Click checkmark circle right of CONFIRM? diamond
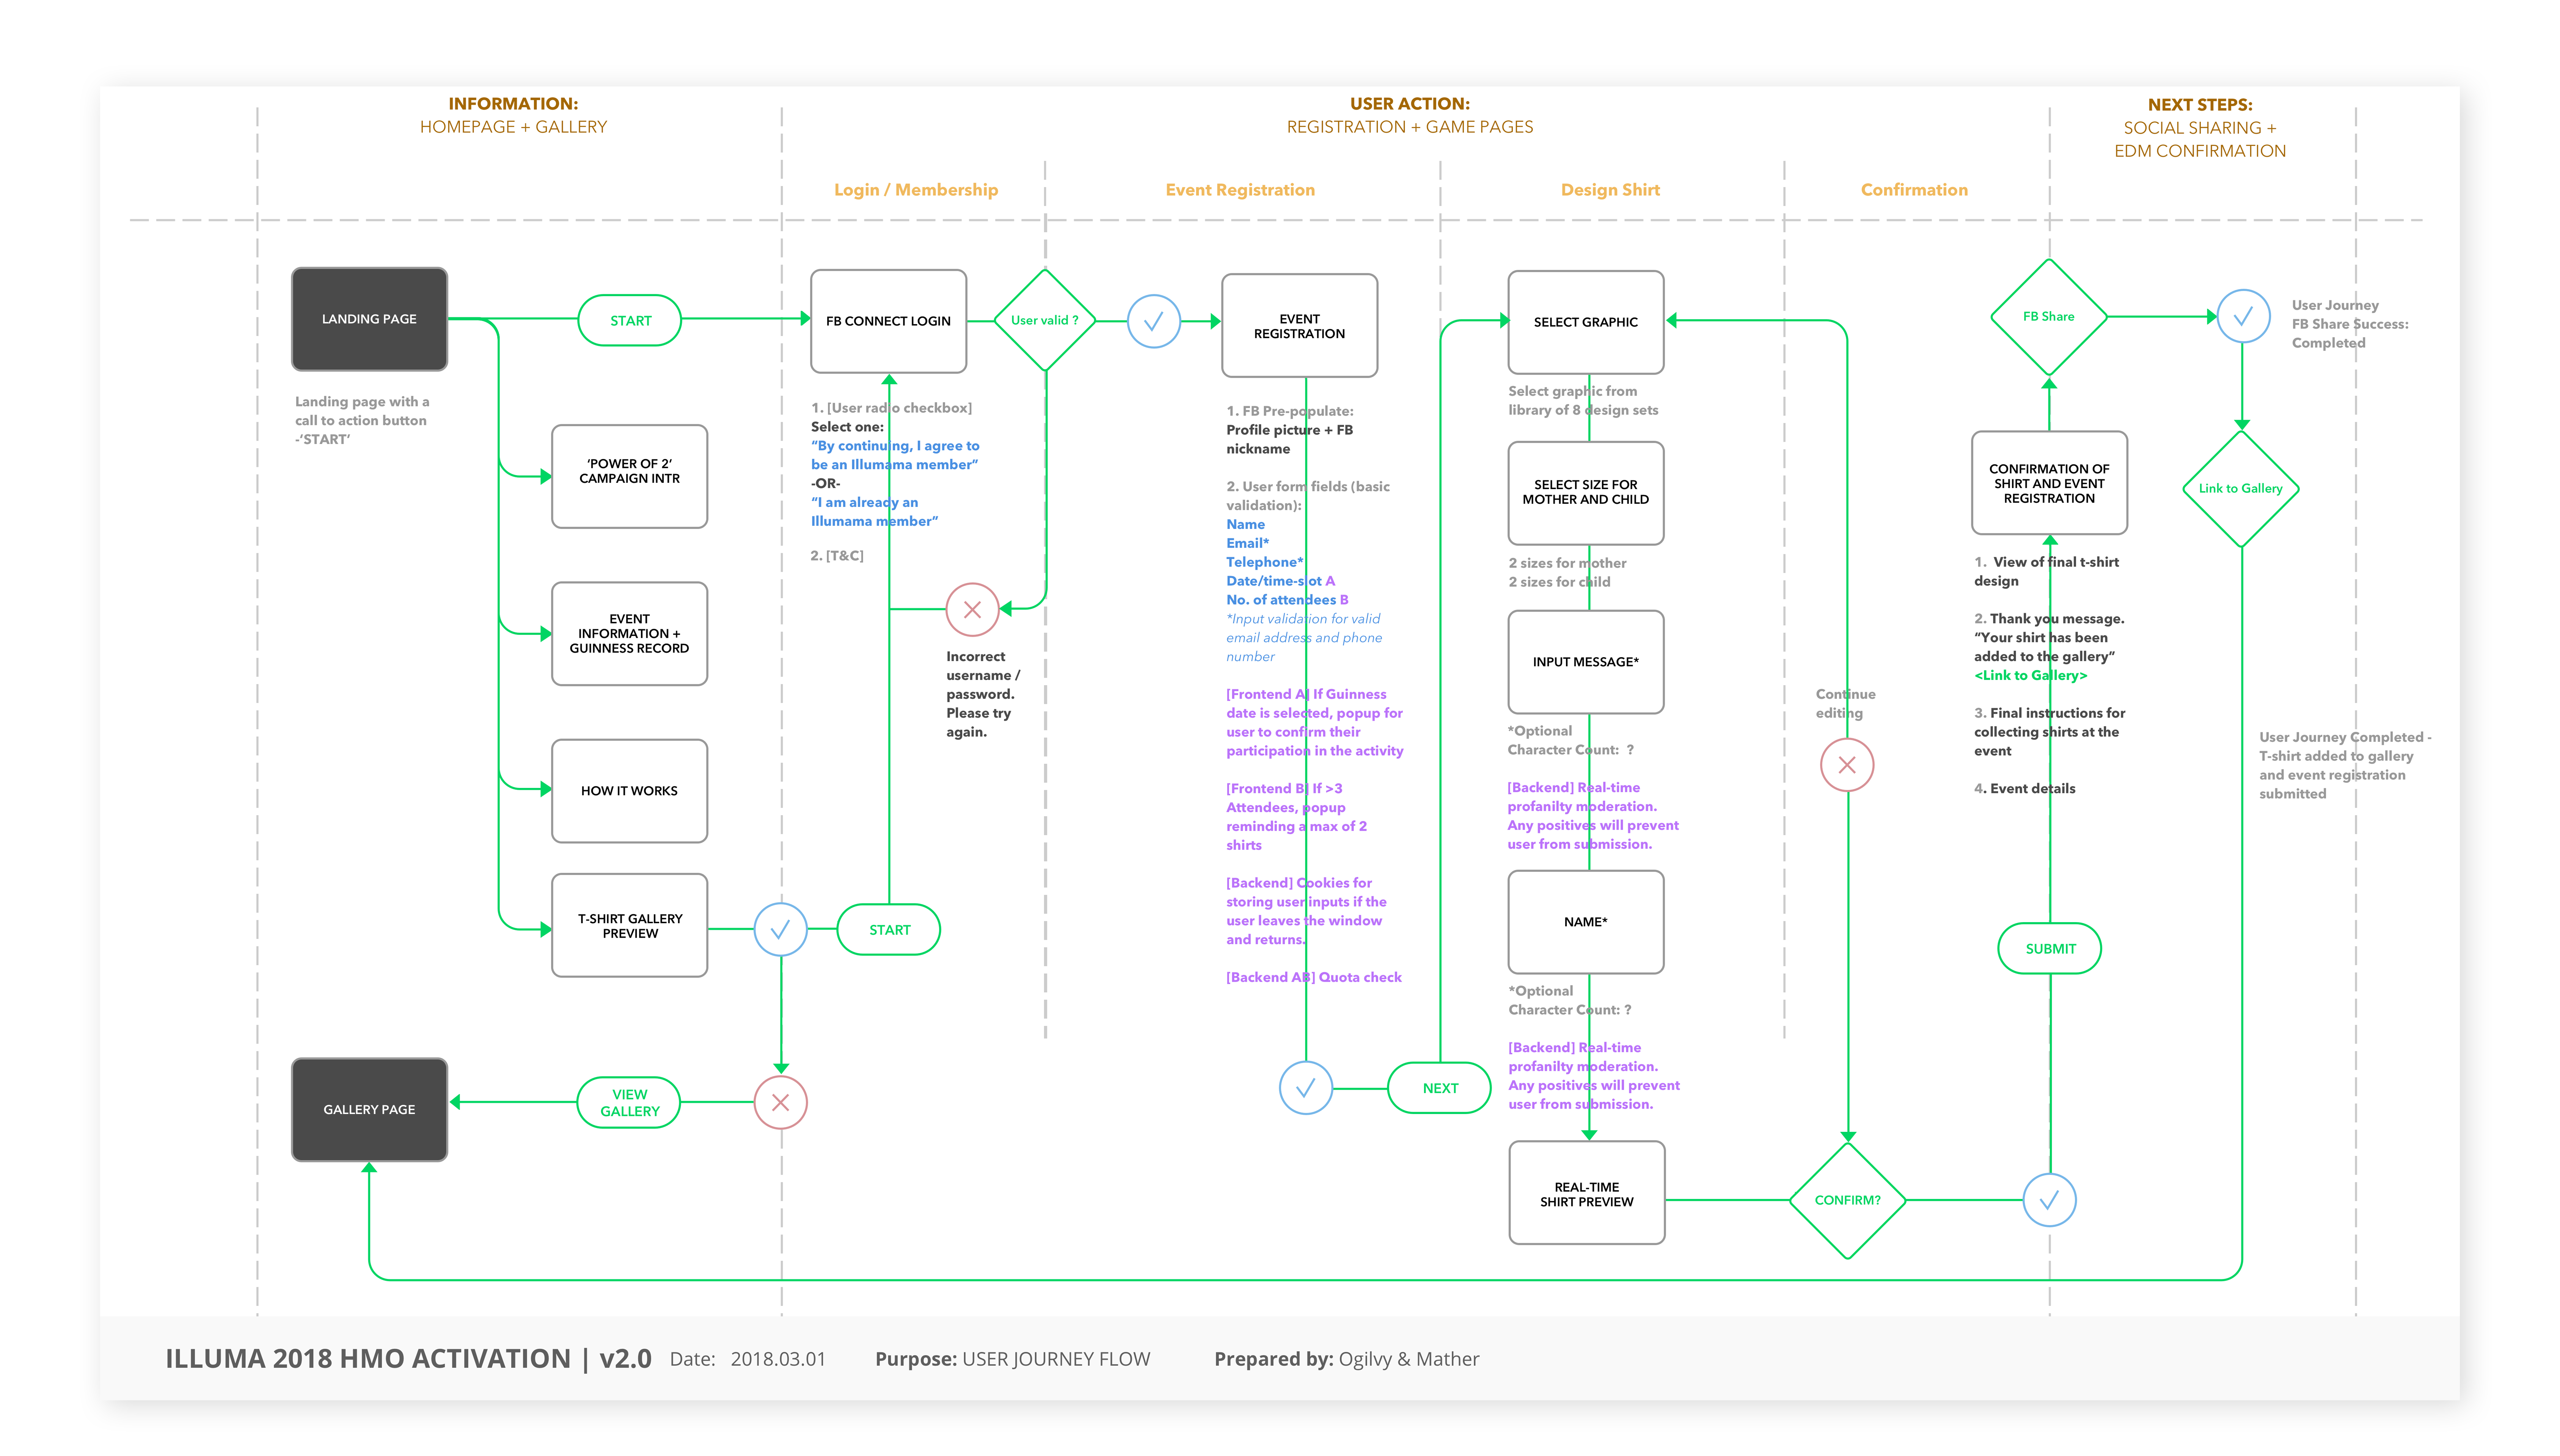This screenshot has height=1456, width=2560. click(2049, 1200)
